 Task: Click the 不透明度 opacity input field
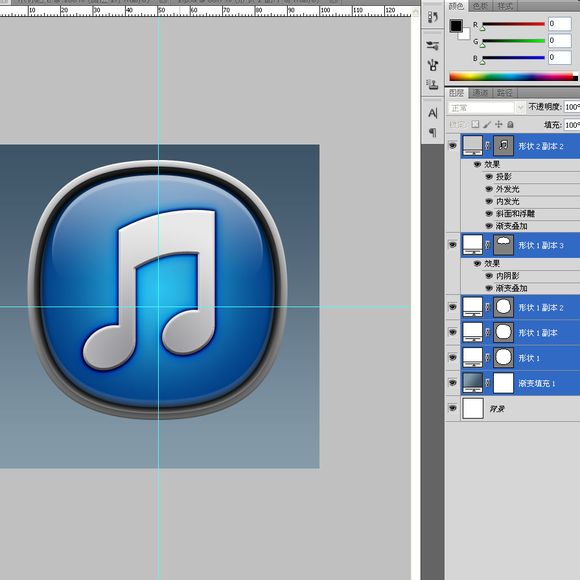tap(572, 107)
